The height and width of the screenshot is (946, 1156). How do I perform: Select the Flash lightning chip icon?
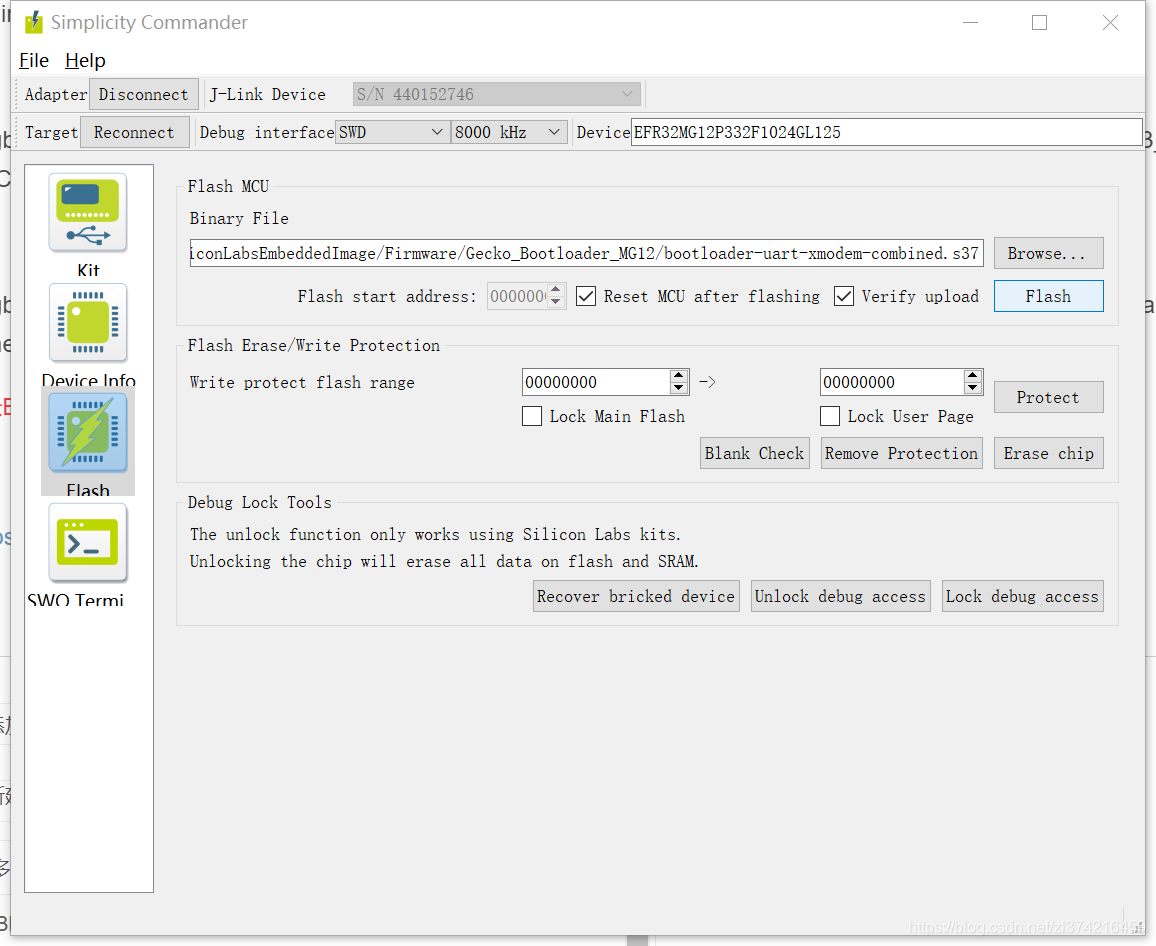[x=88, y=433]
